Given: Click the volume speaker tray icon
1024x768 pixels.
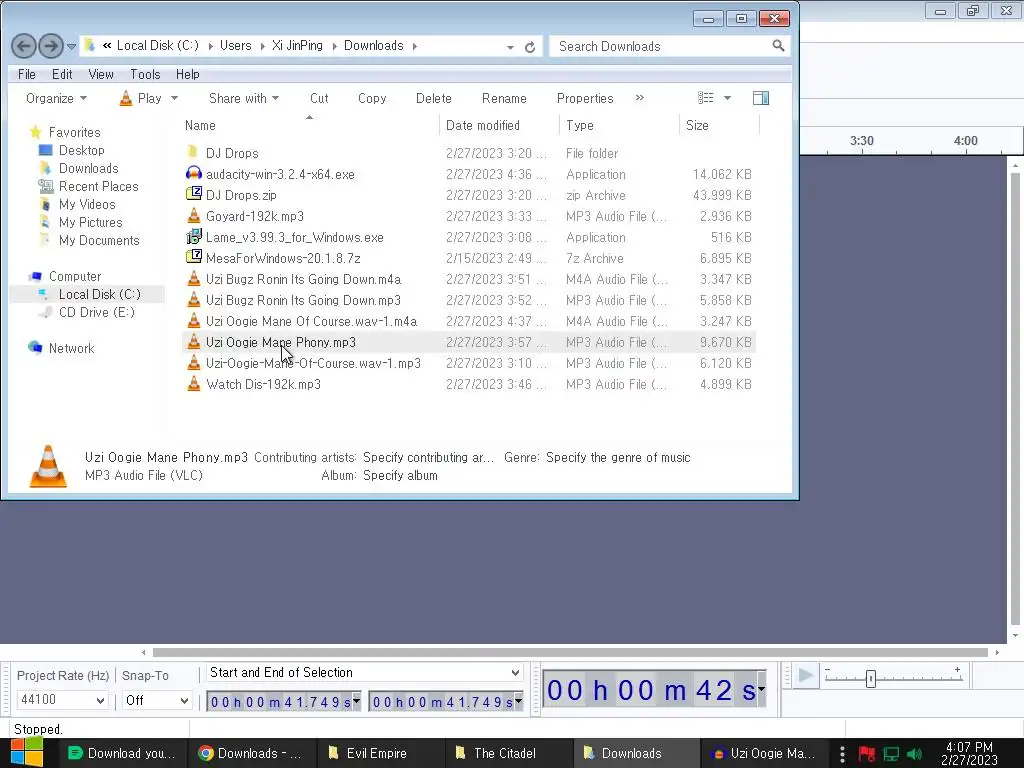Looking at the screenshot, I should tap(915, 754).
